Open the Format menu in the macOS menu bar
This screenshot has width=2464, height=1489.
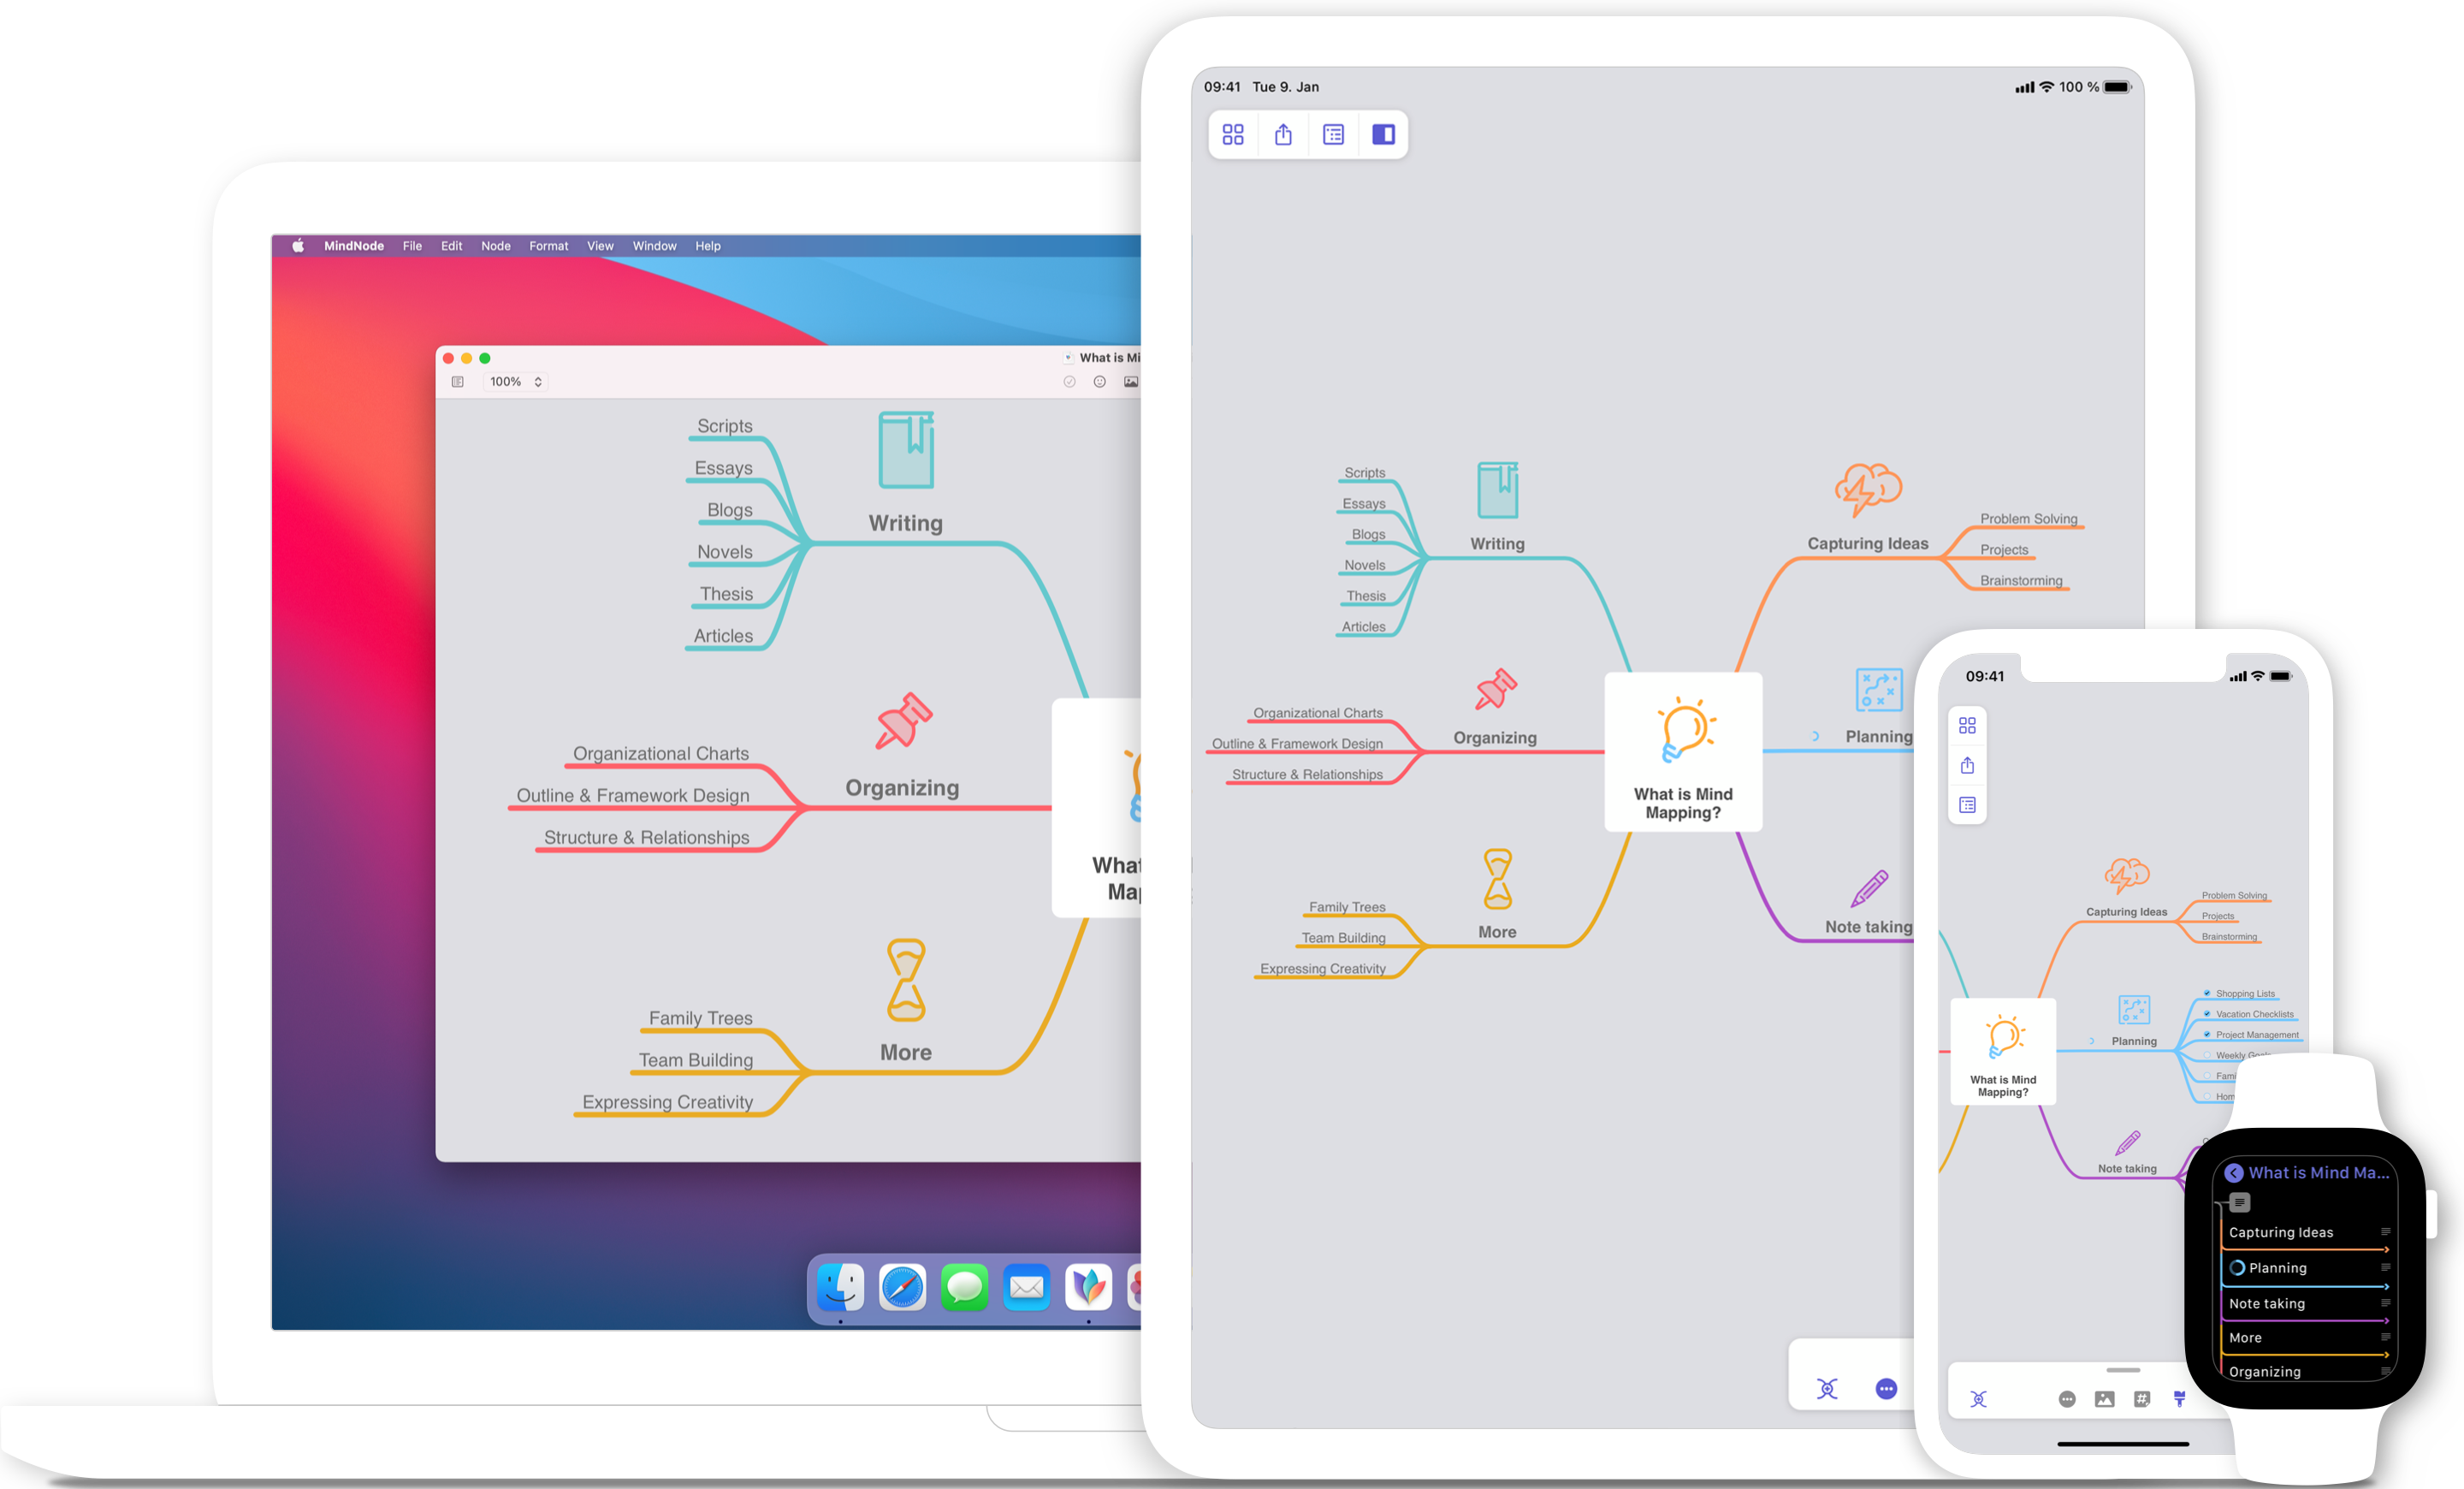pos(548,245)
